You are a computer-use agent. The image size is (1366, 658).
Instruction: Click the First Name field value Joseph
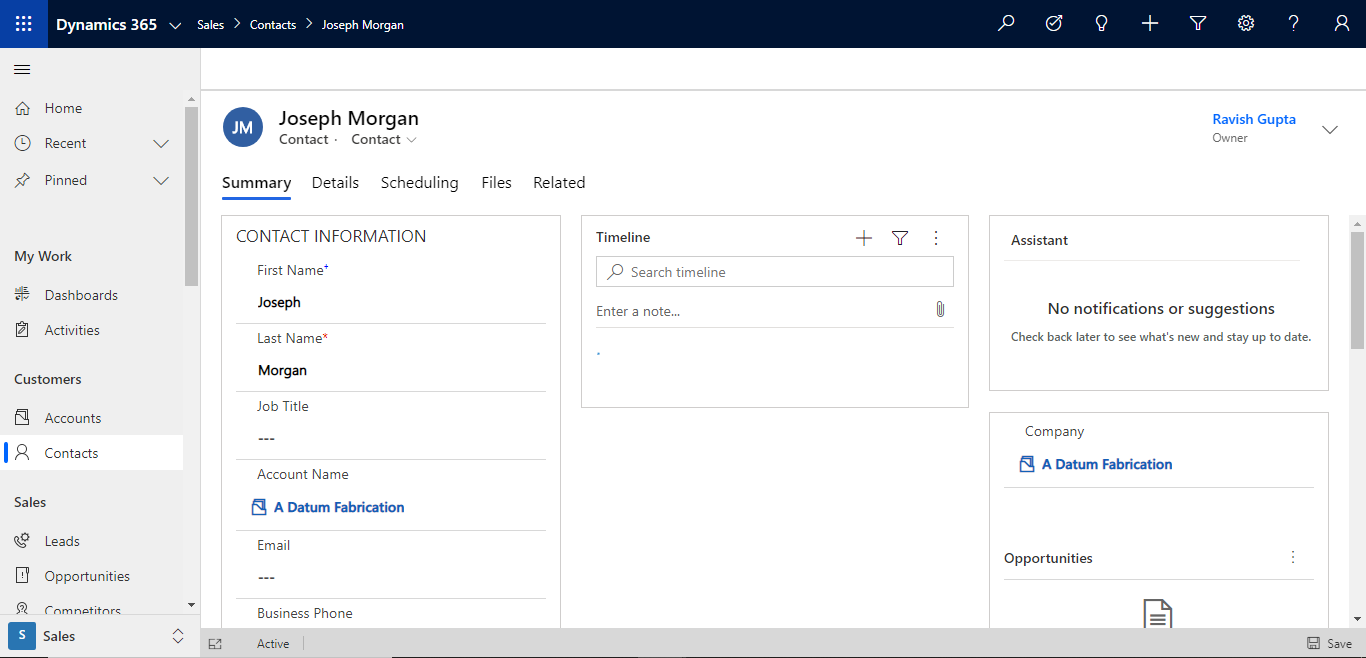point(279,302)
